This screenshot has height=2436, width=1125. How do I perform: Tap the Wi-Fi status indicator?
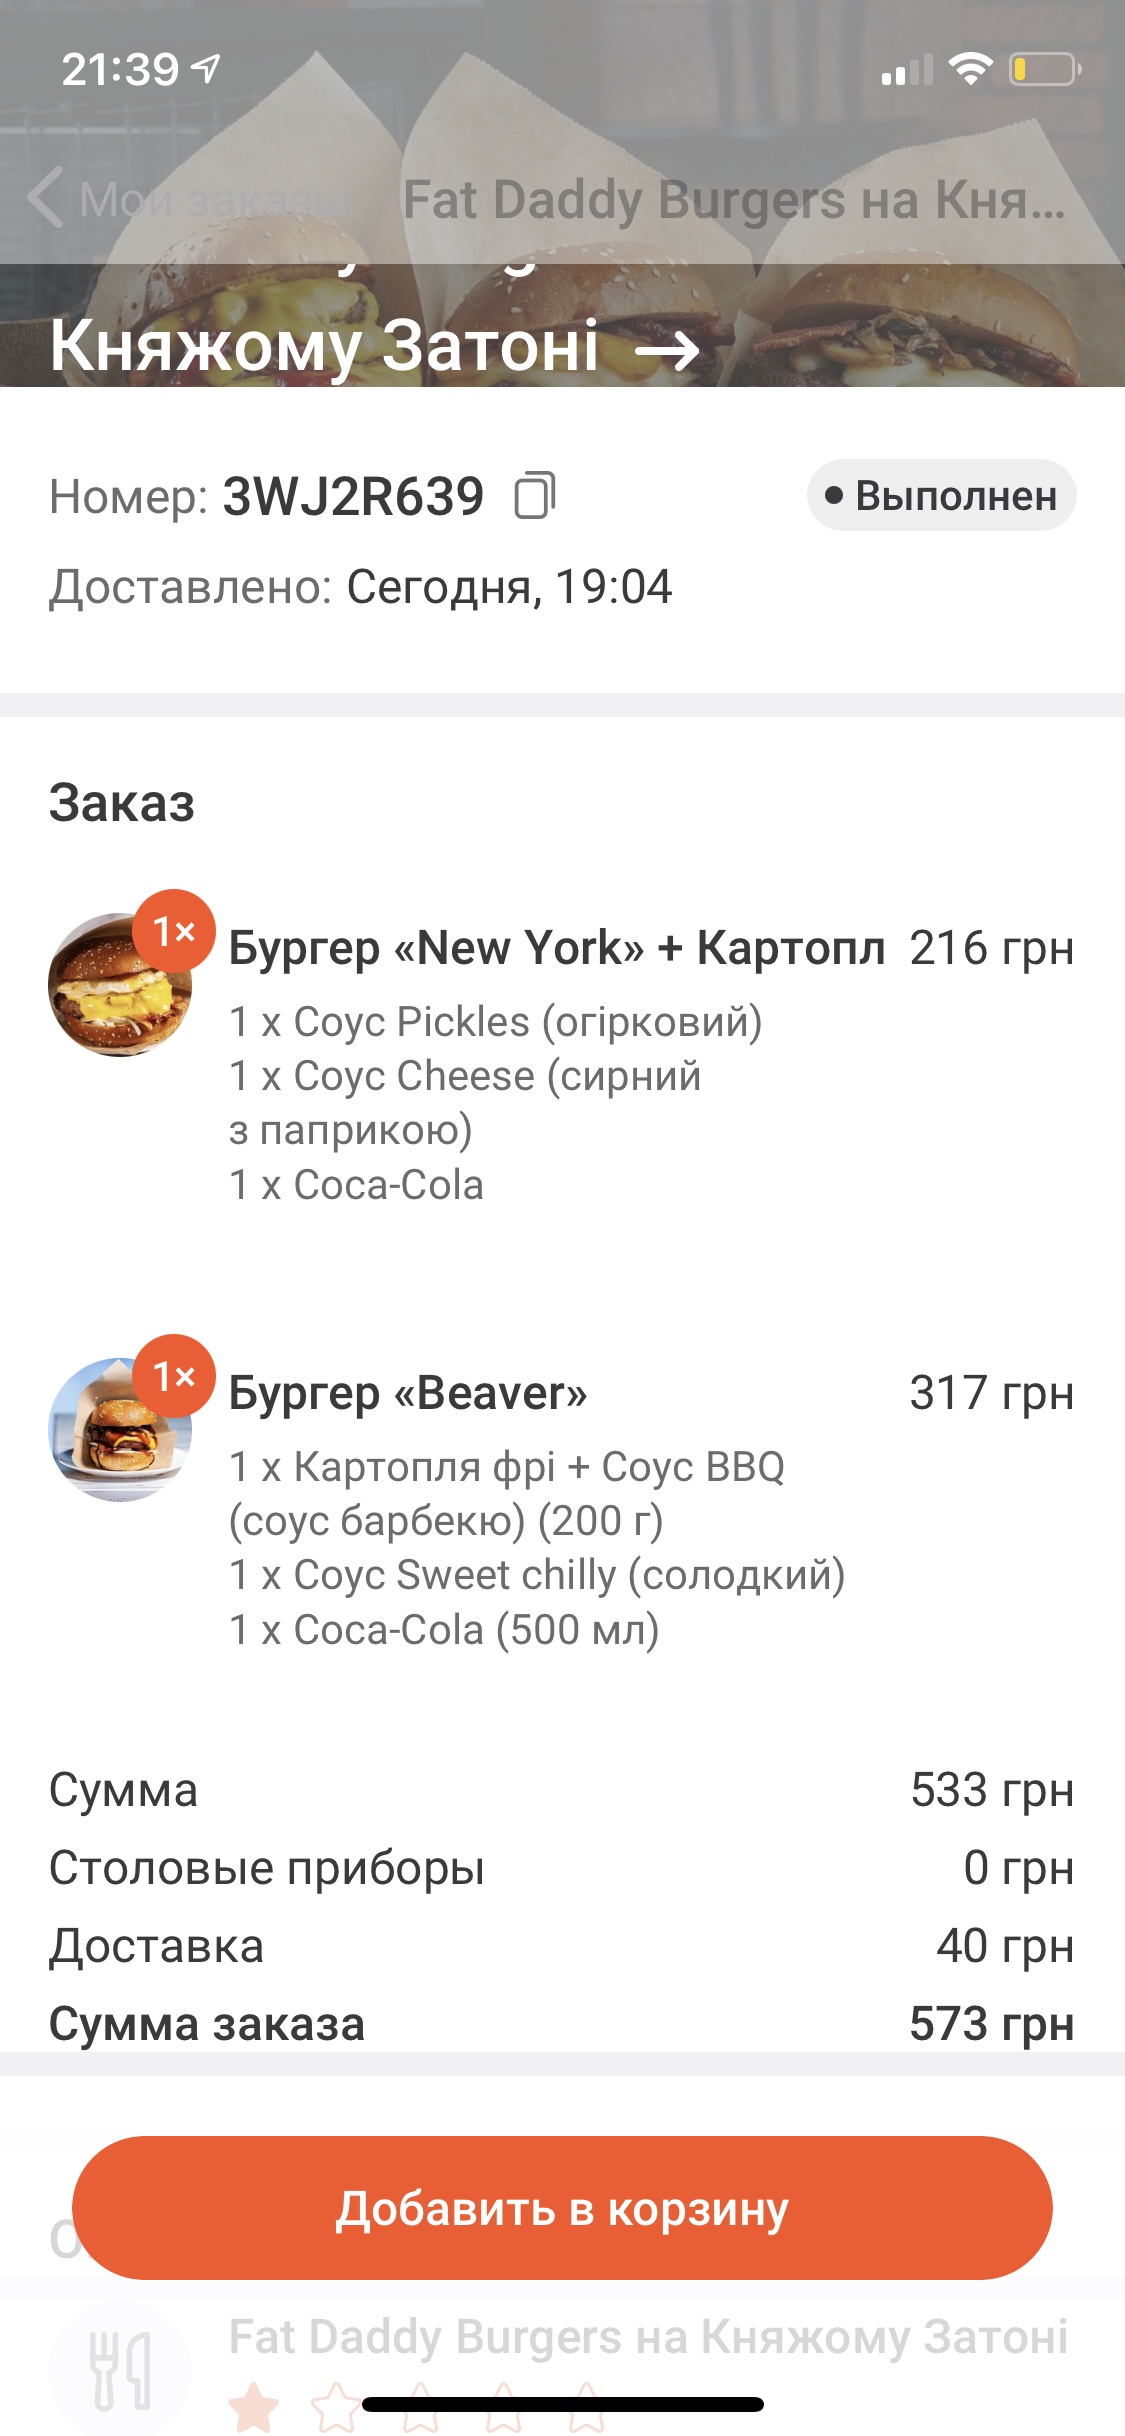coord(969,68)
